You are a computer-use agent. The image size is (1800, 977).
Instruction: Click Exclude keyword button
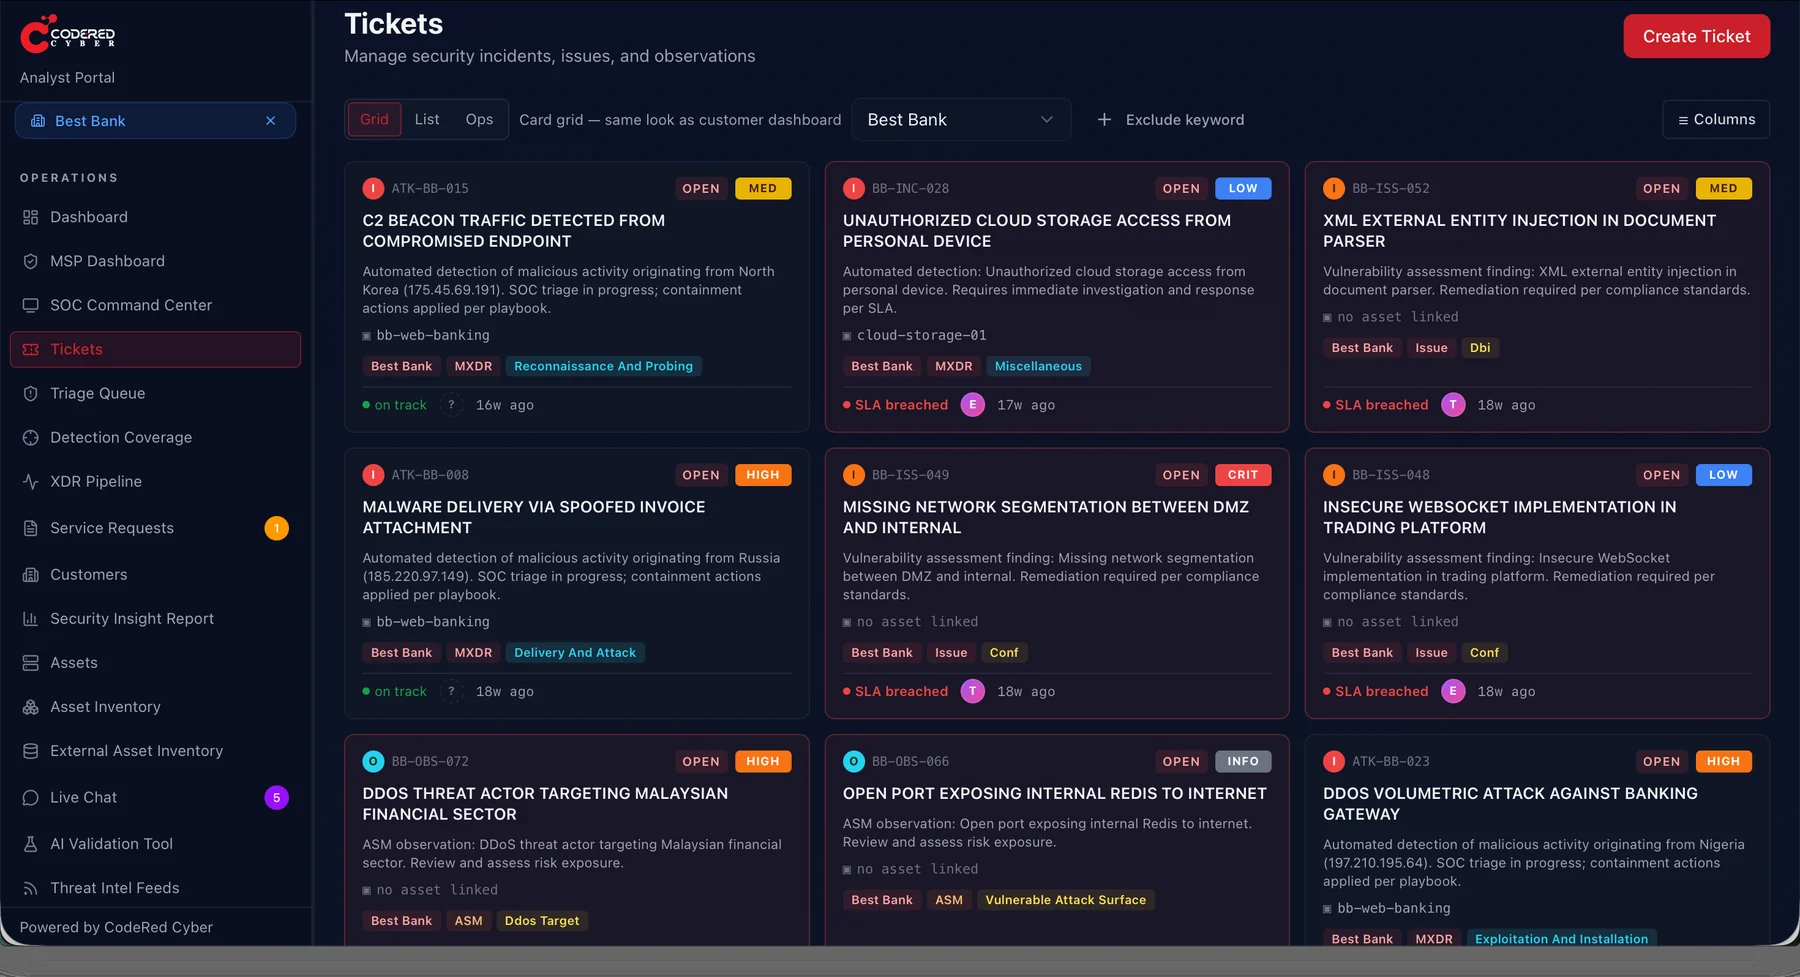point(1171,120)
